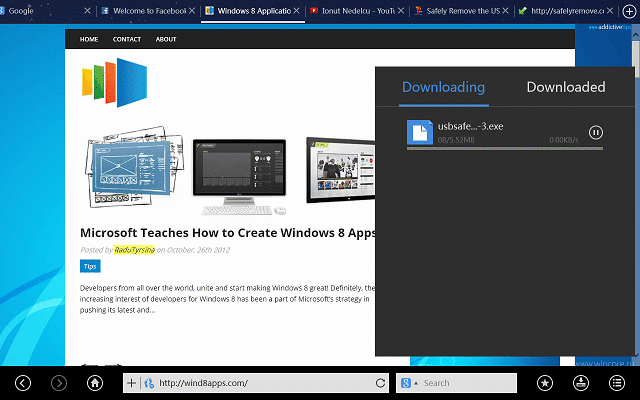640x400 pixels.
Task: Click the 0.00KB/s download speed text
Action: click(564, 140)
